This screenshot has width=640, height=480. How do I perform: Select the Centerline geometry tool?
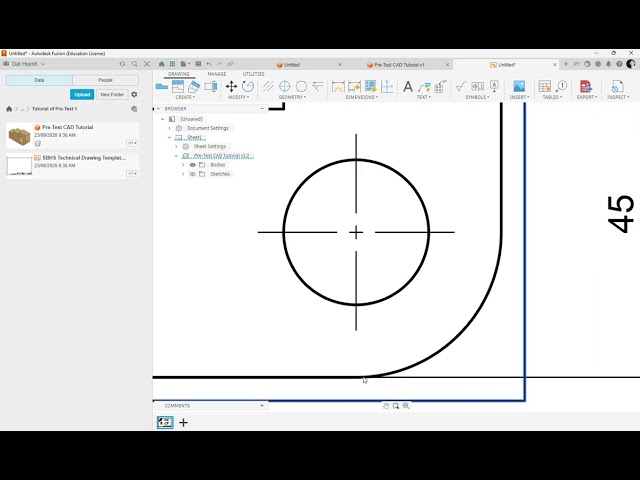(268, 86)
